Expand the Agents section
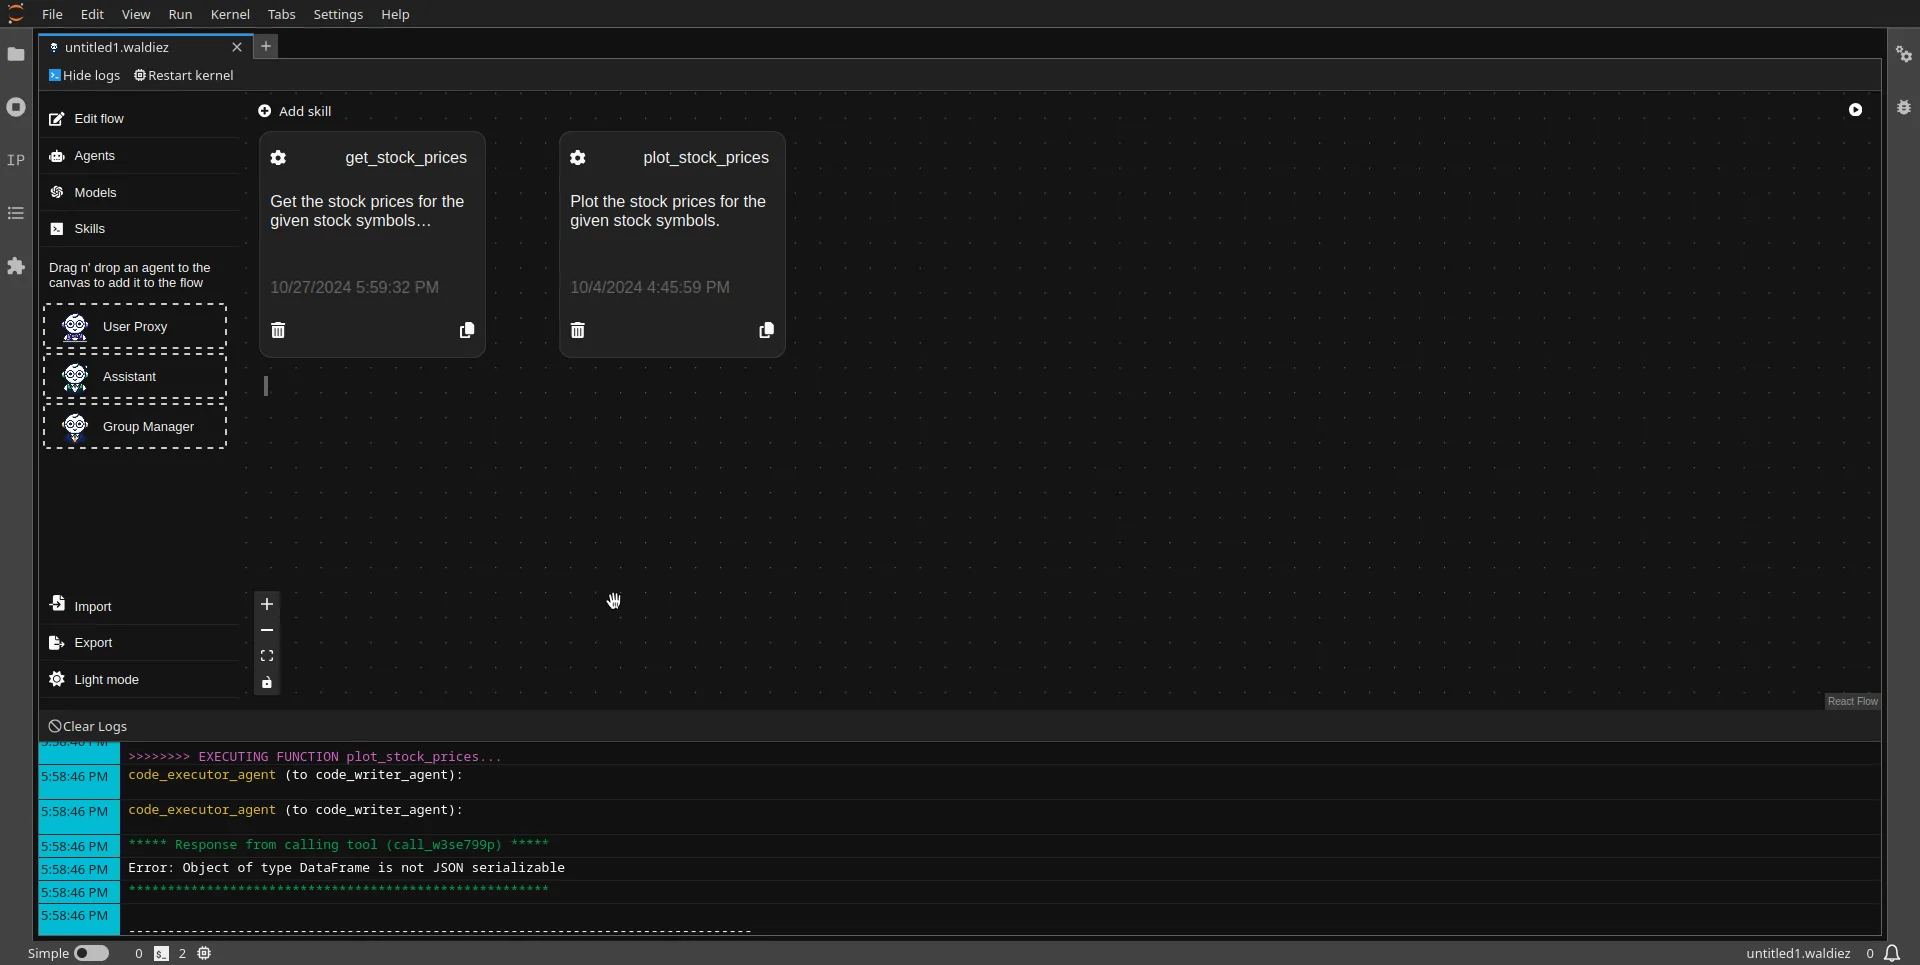The image size is (1920, 965). click(x=95, y=156)
